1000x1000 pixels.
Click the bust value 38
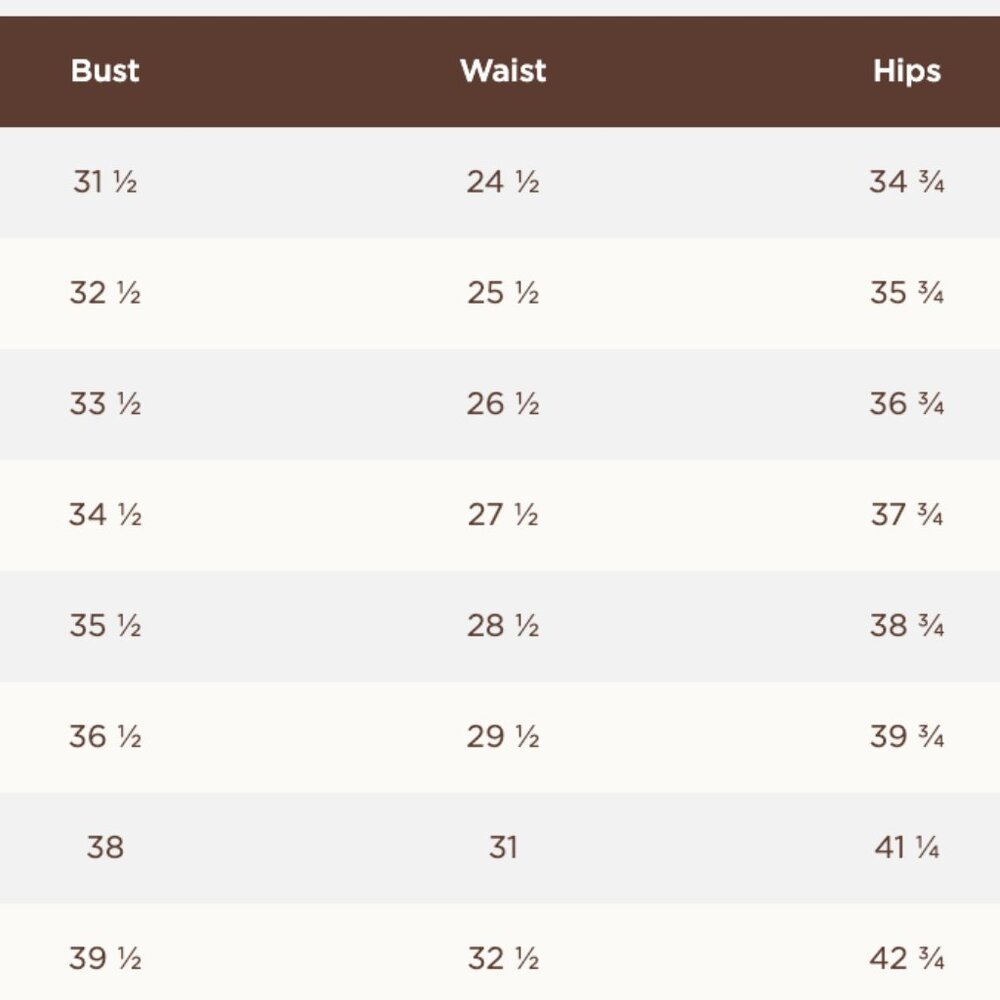coord(105,848)
